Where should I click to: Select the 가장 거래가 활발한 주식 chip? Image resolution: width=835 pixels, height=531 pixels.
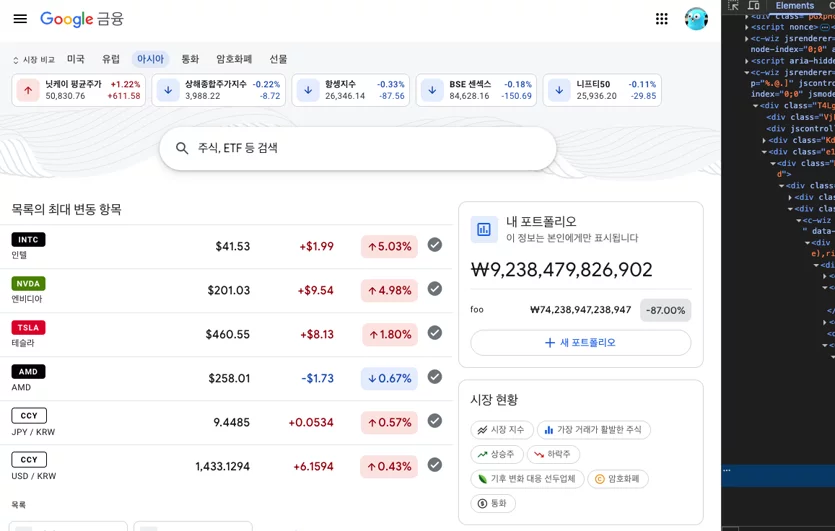pos(593,430)
